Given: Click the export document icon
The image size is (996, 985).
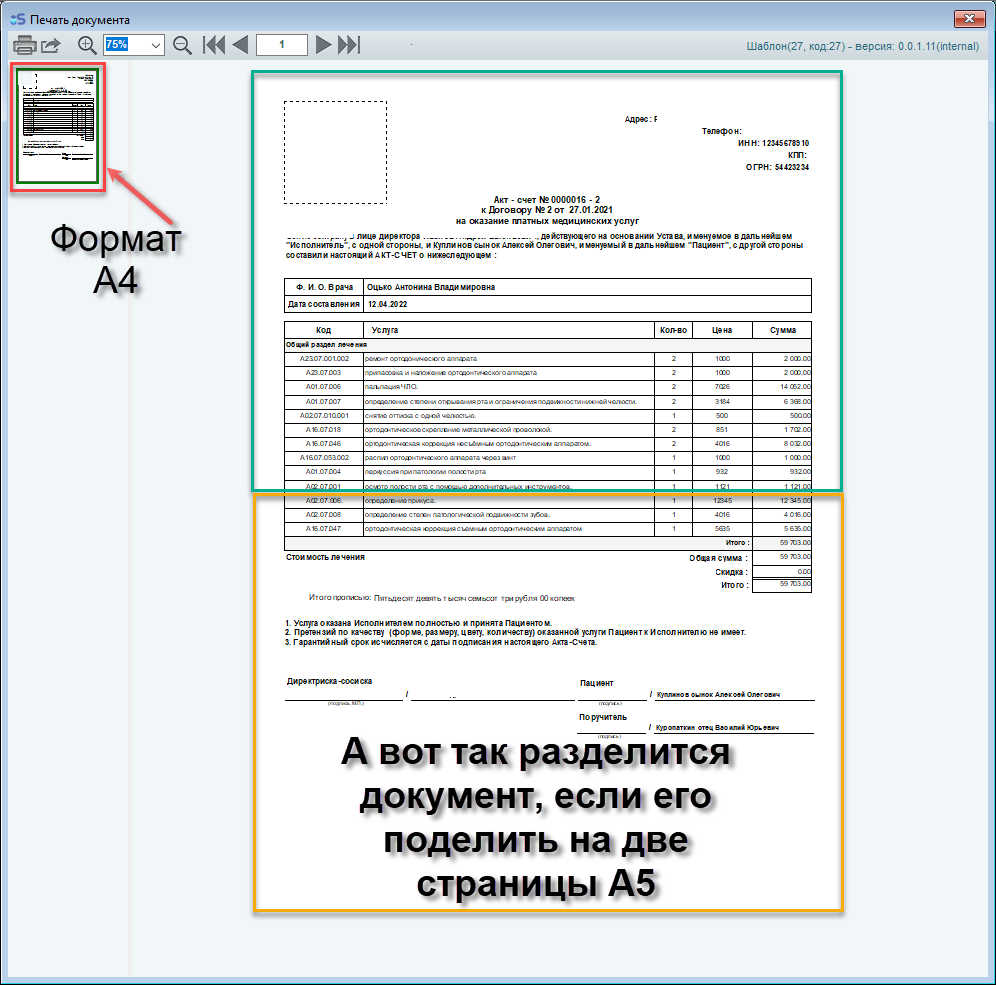Looking at the screenshot, I should [x=51, y=45].
